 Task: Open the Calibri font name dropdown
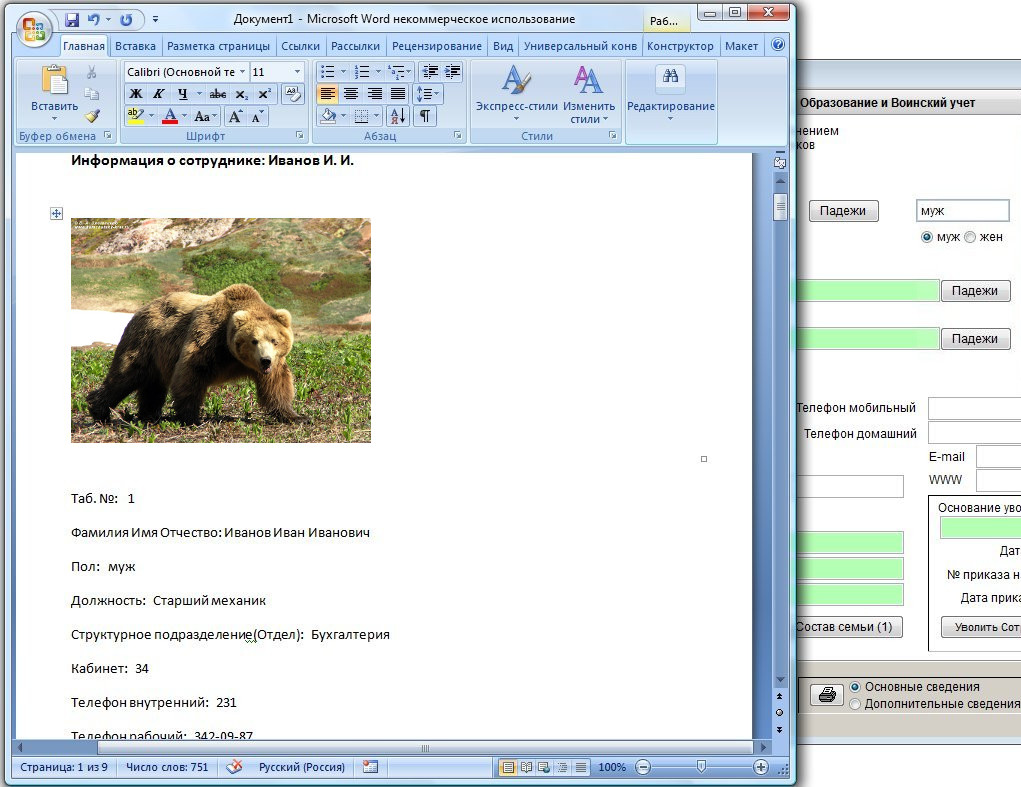tap(242, 72)
